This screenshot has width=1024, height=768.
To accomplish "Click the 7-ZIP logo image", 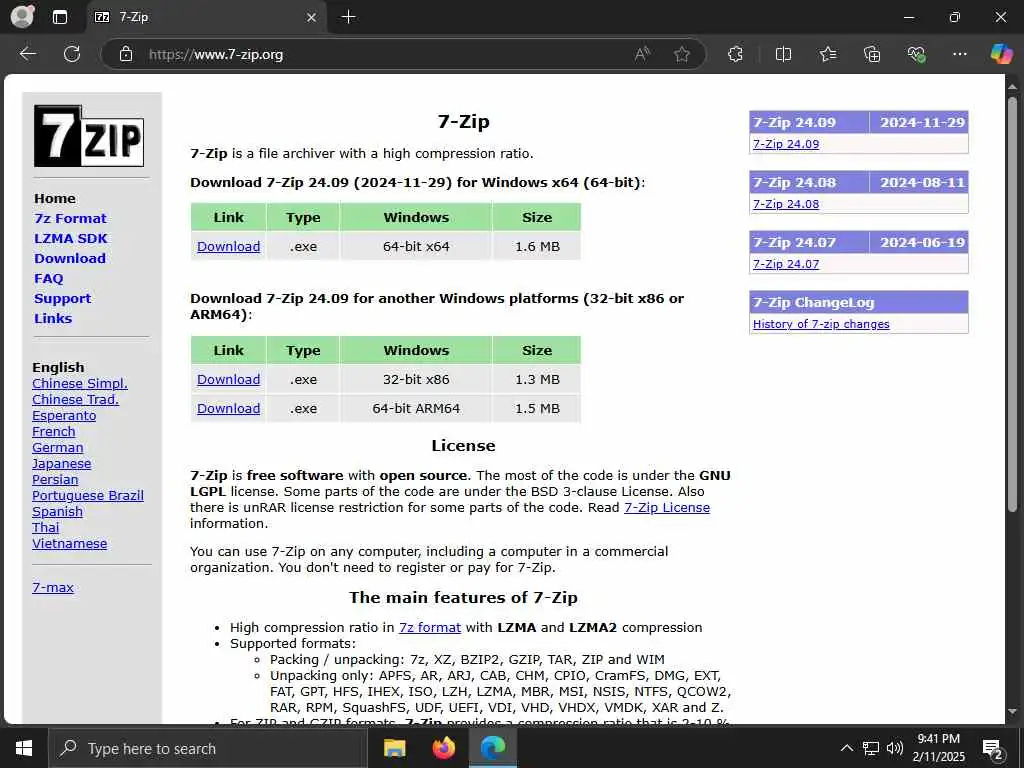I will pos(89,136).
